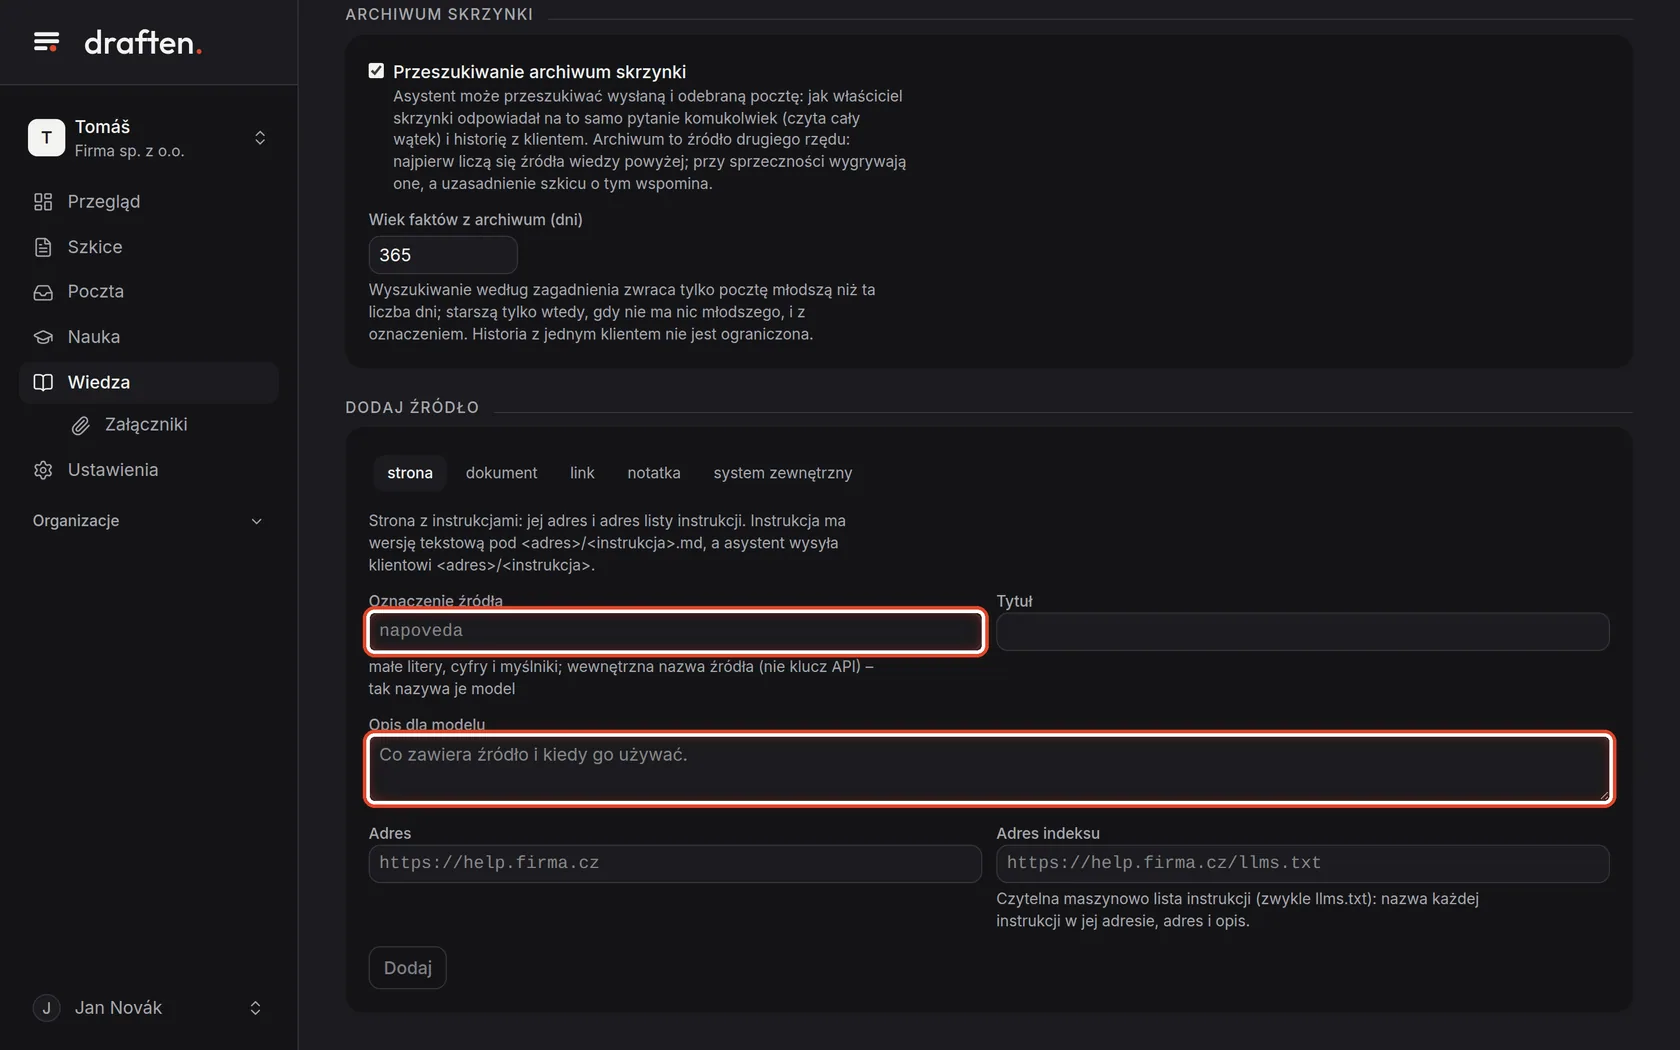Click the Poczta inbox icon
The width and height of the screenshot is (1680, 1050).
[43, 292]
